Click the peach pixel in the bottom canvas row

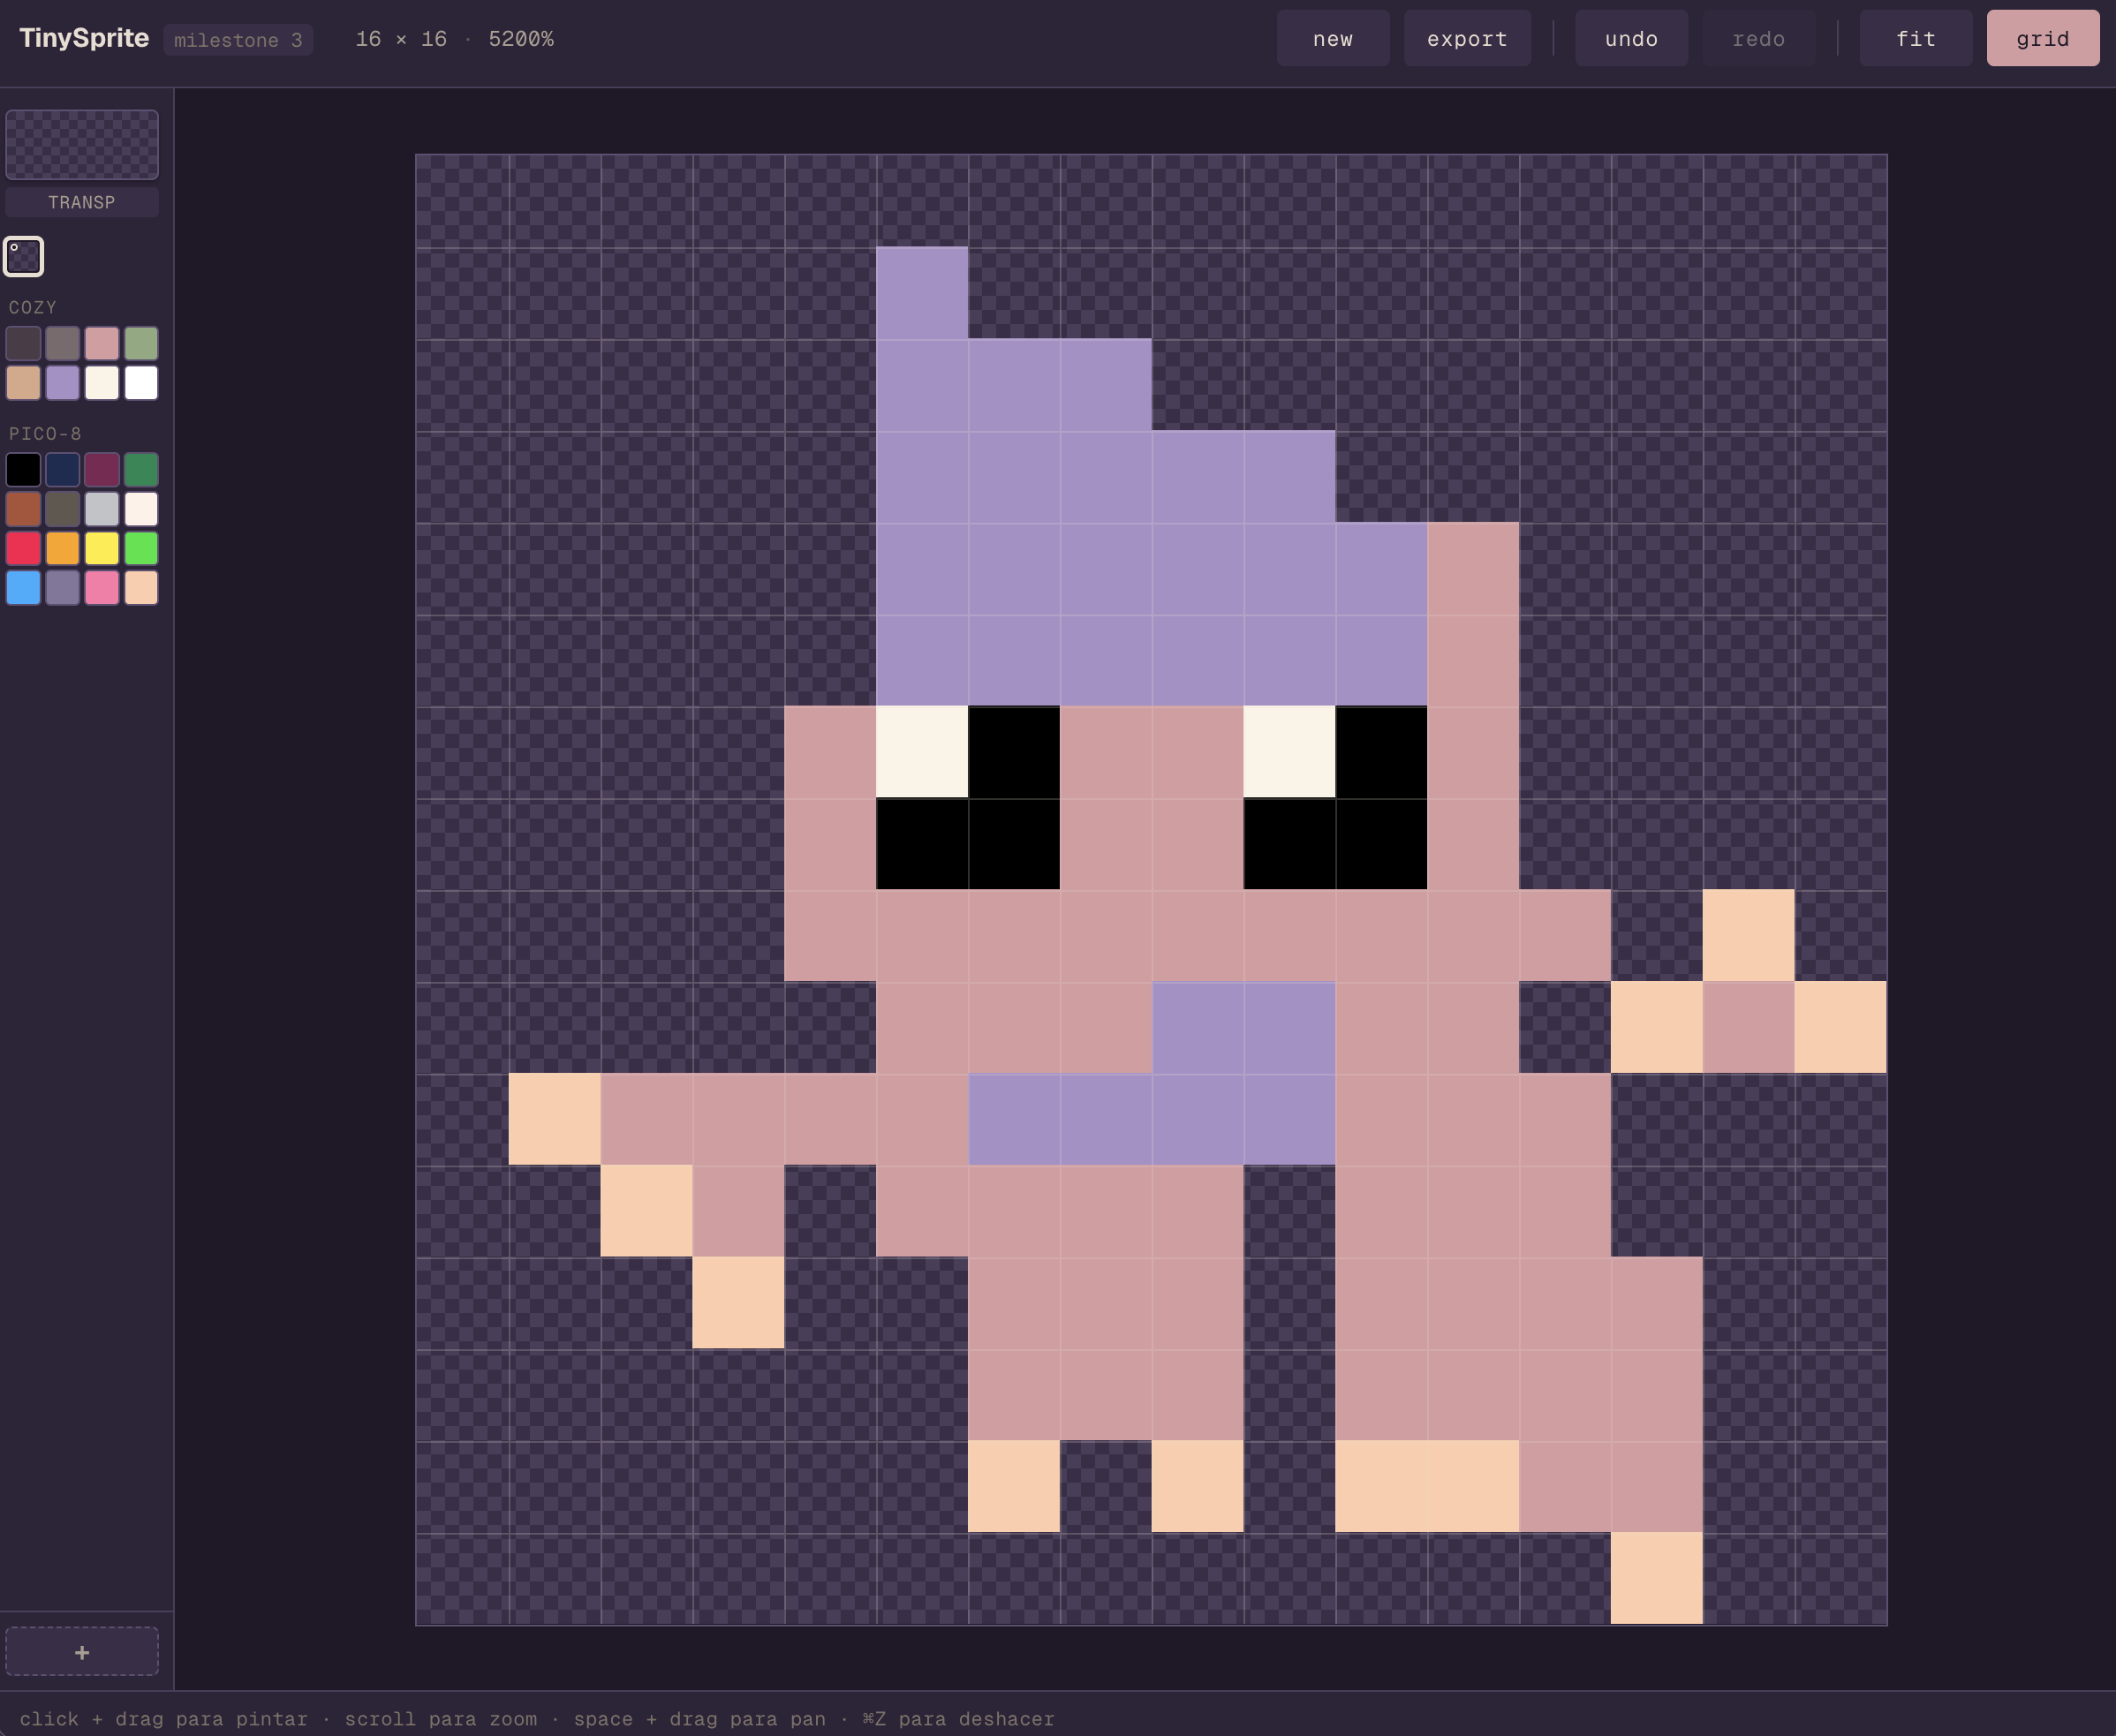pos(1657,1578)
